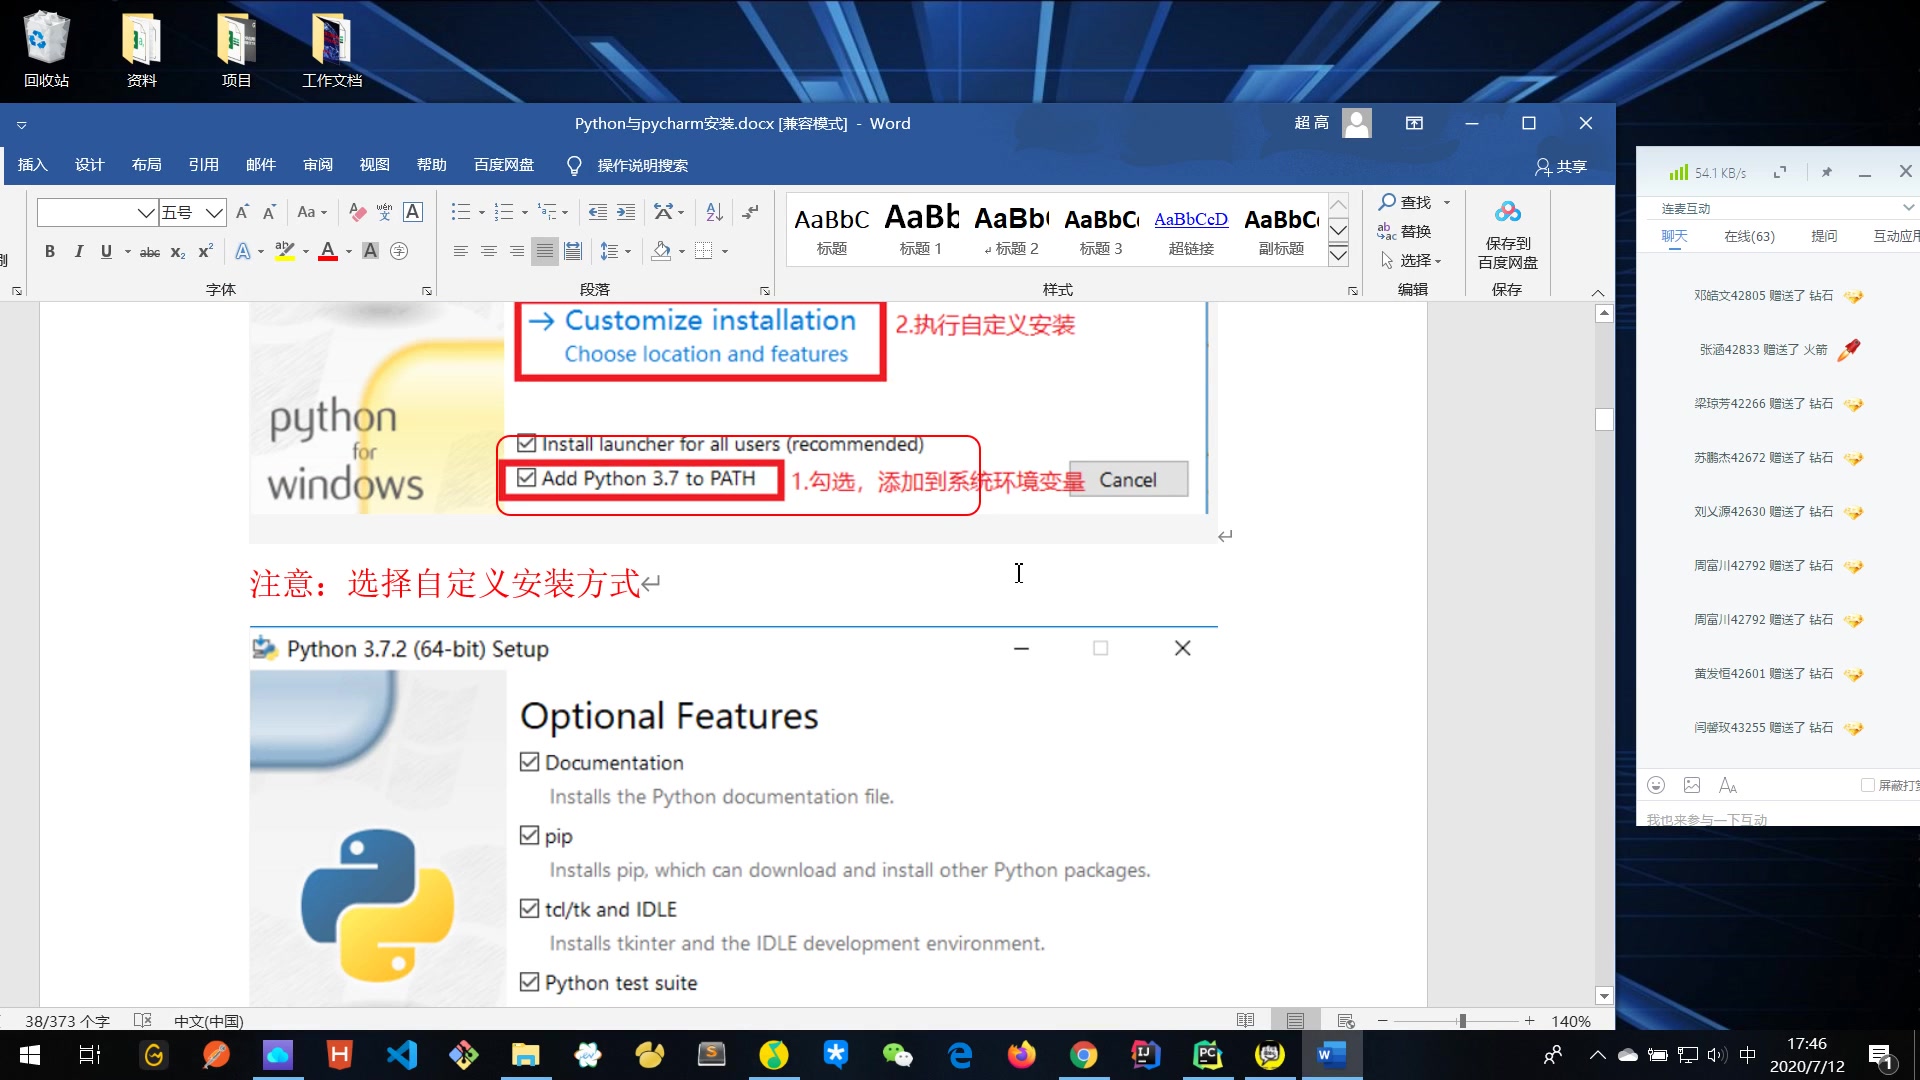Click the Underline formatting icon
The width and height of the screenshot is (1920, 1080).
point(103,251)
